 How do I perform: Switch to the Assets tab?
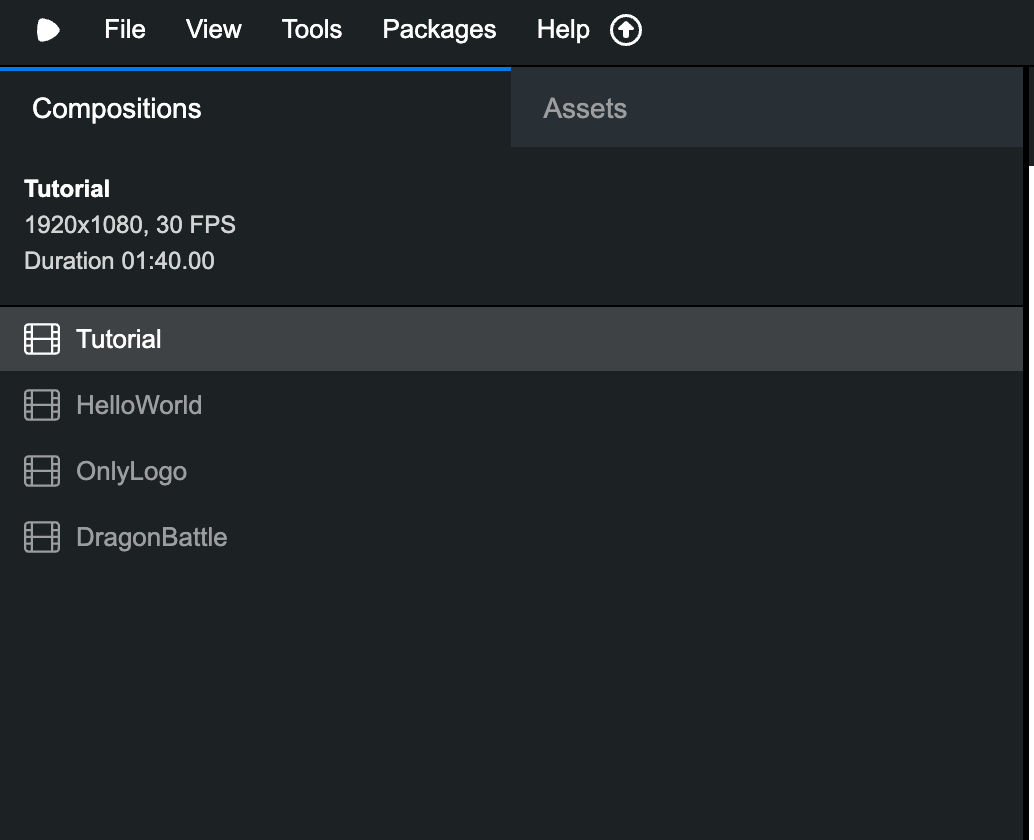pos(585,108)
